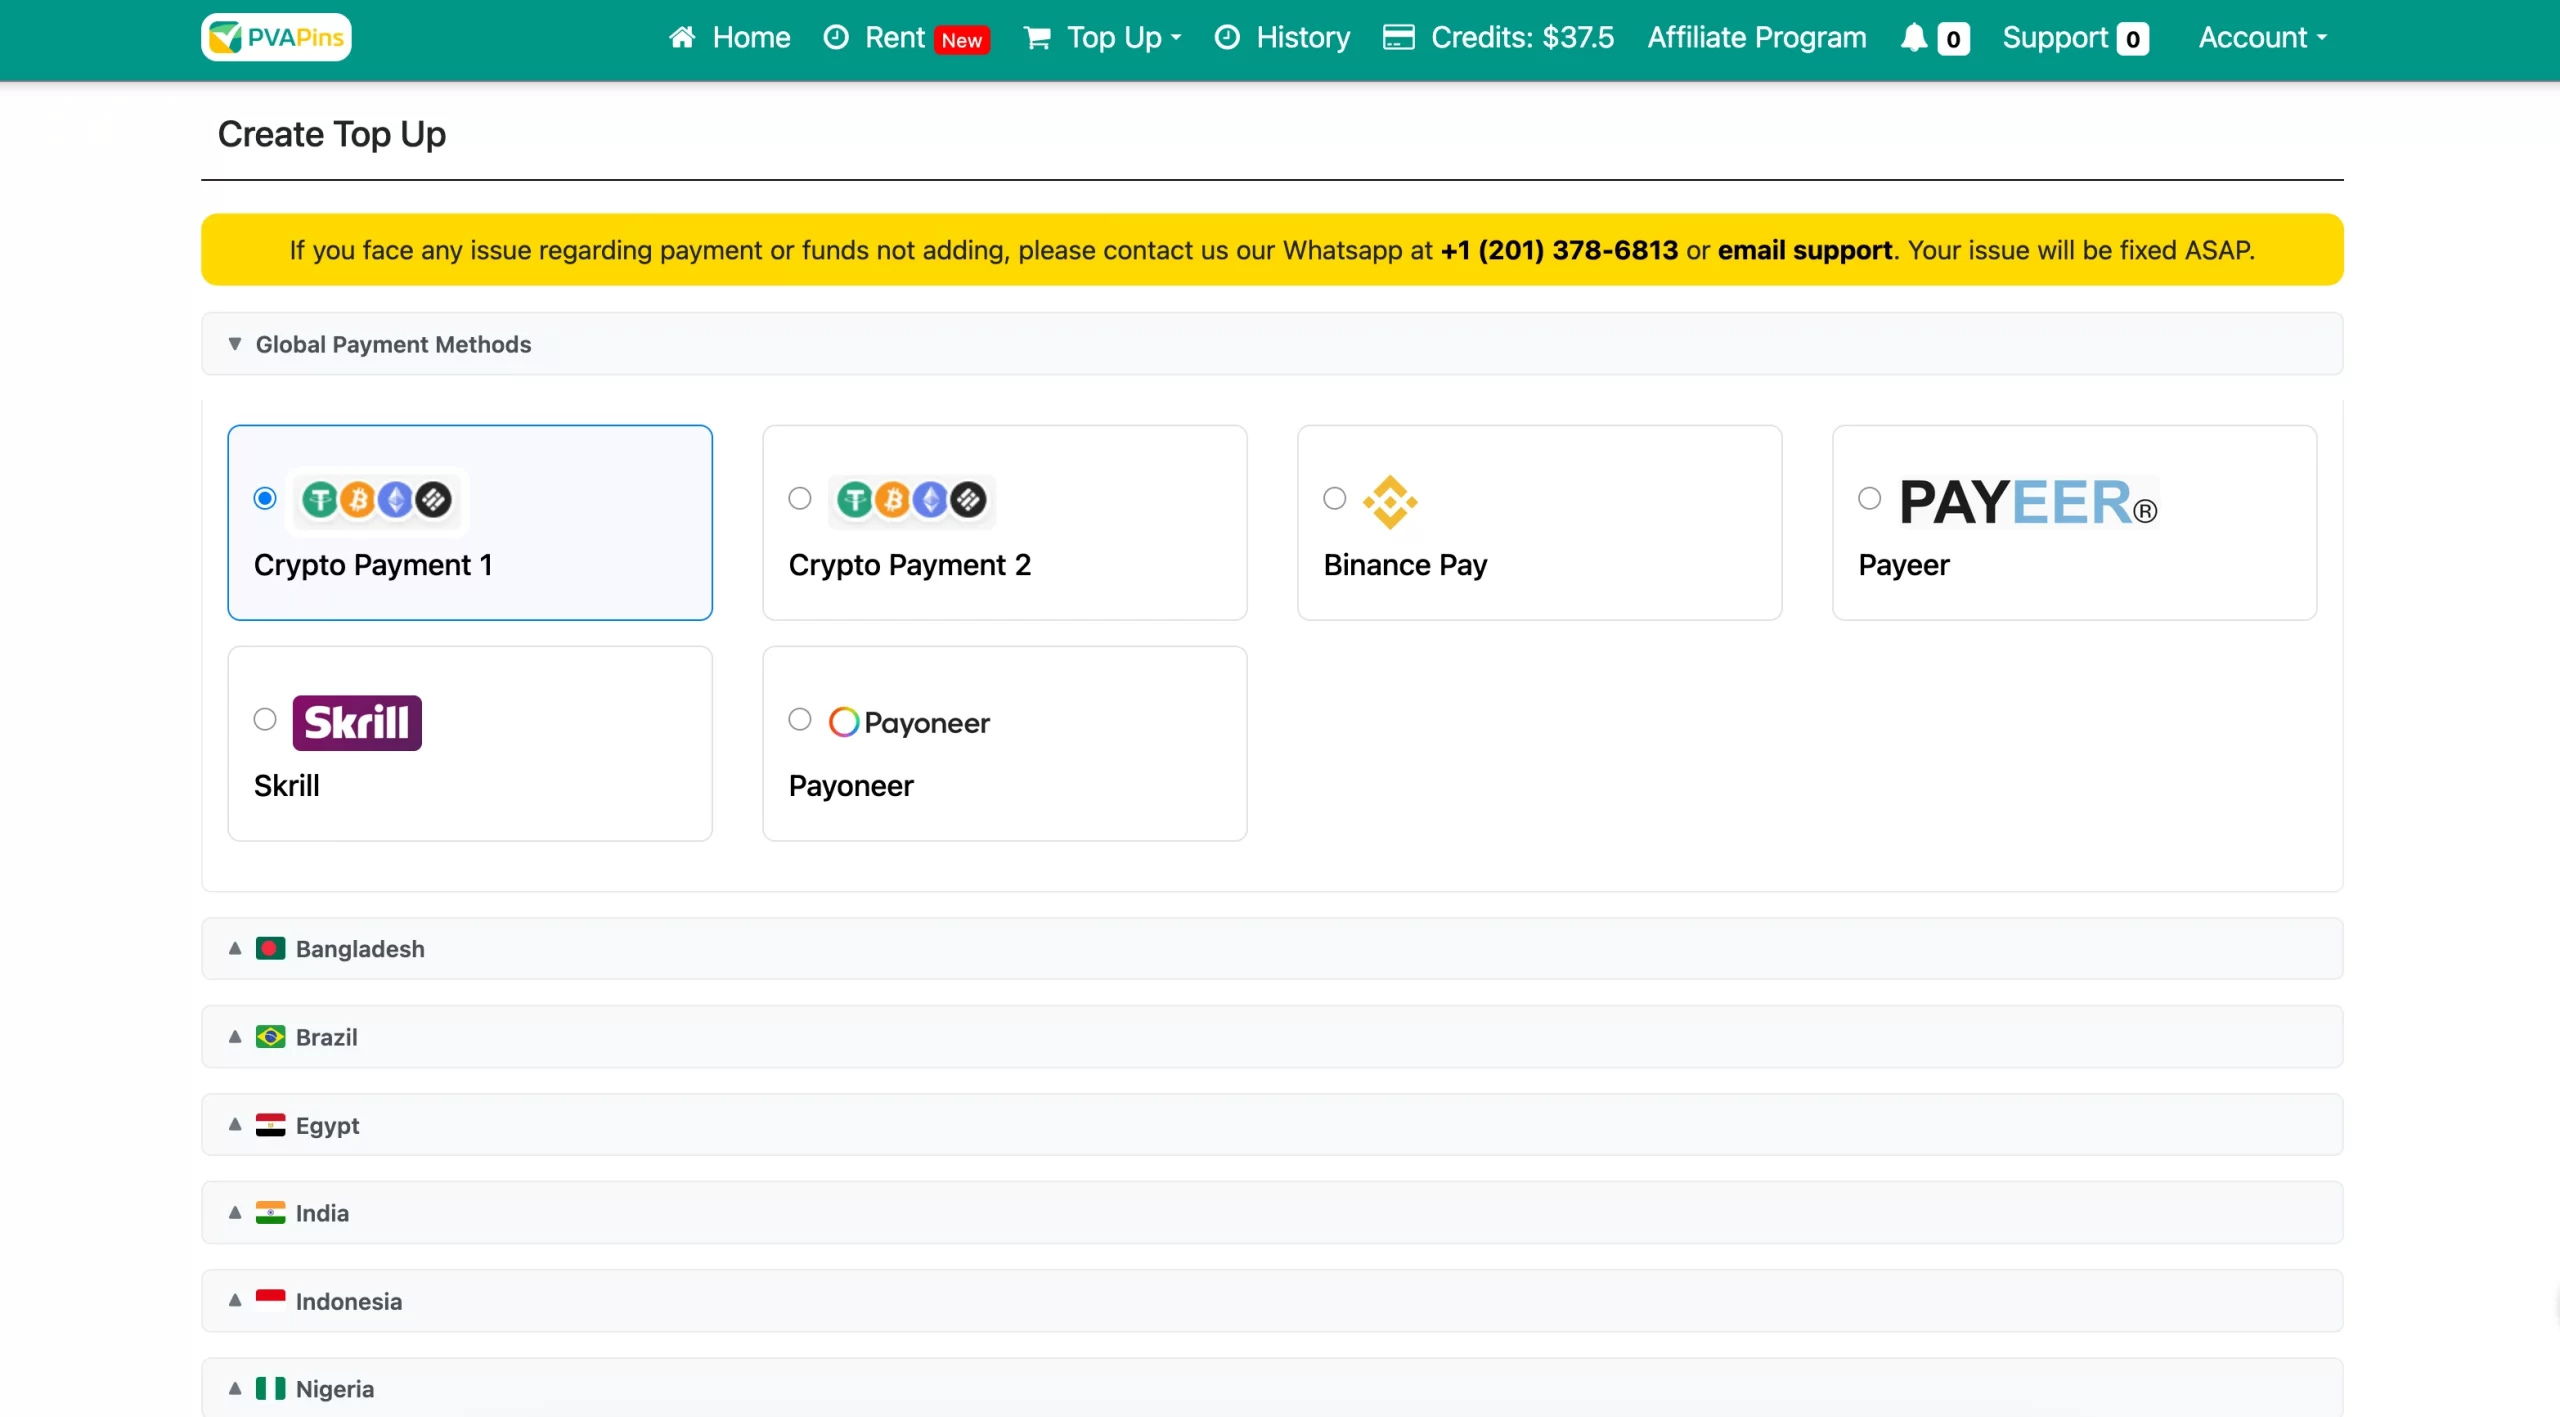Expand the Indonesia payment section

coord(1272,1300)
